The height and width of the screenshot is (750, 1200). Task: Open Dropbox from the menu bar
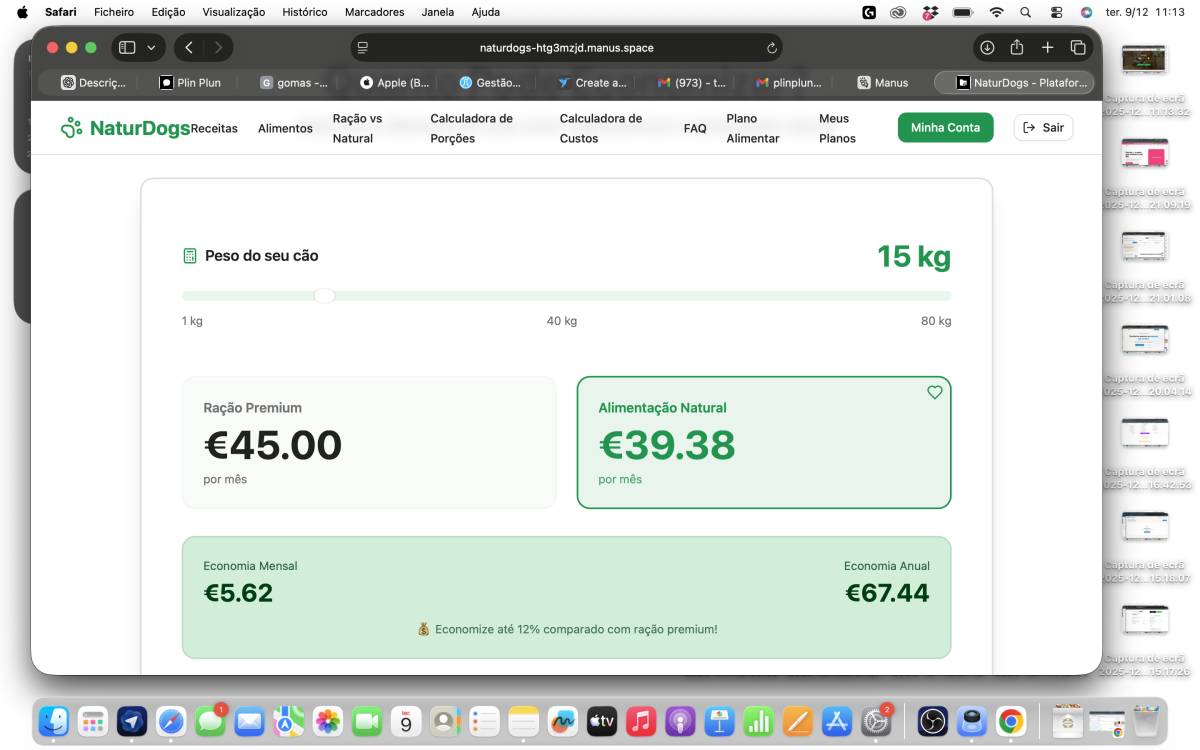(x=930, y=12)
